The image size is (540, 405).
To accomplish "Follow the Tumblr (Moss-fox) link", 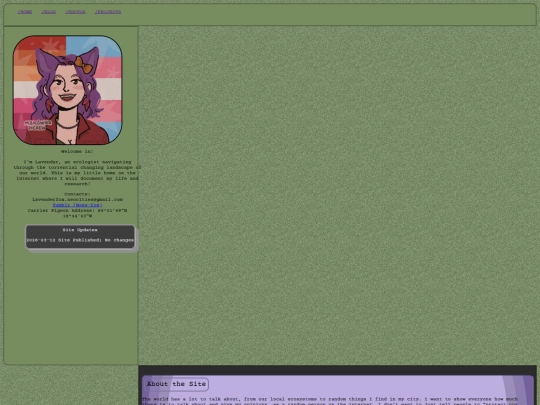I will tap(77, 205).
